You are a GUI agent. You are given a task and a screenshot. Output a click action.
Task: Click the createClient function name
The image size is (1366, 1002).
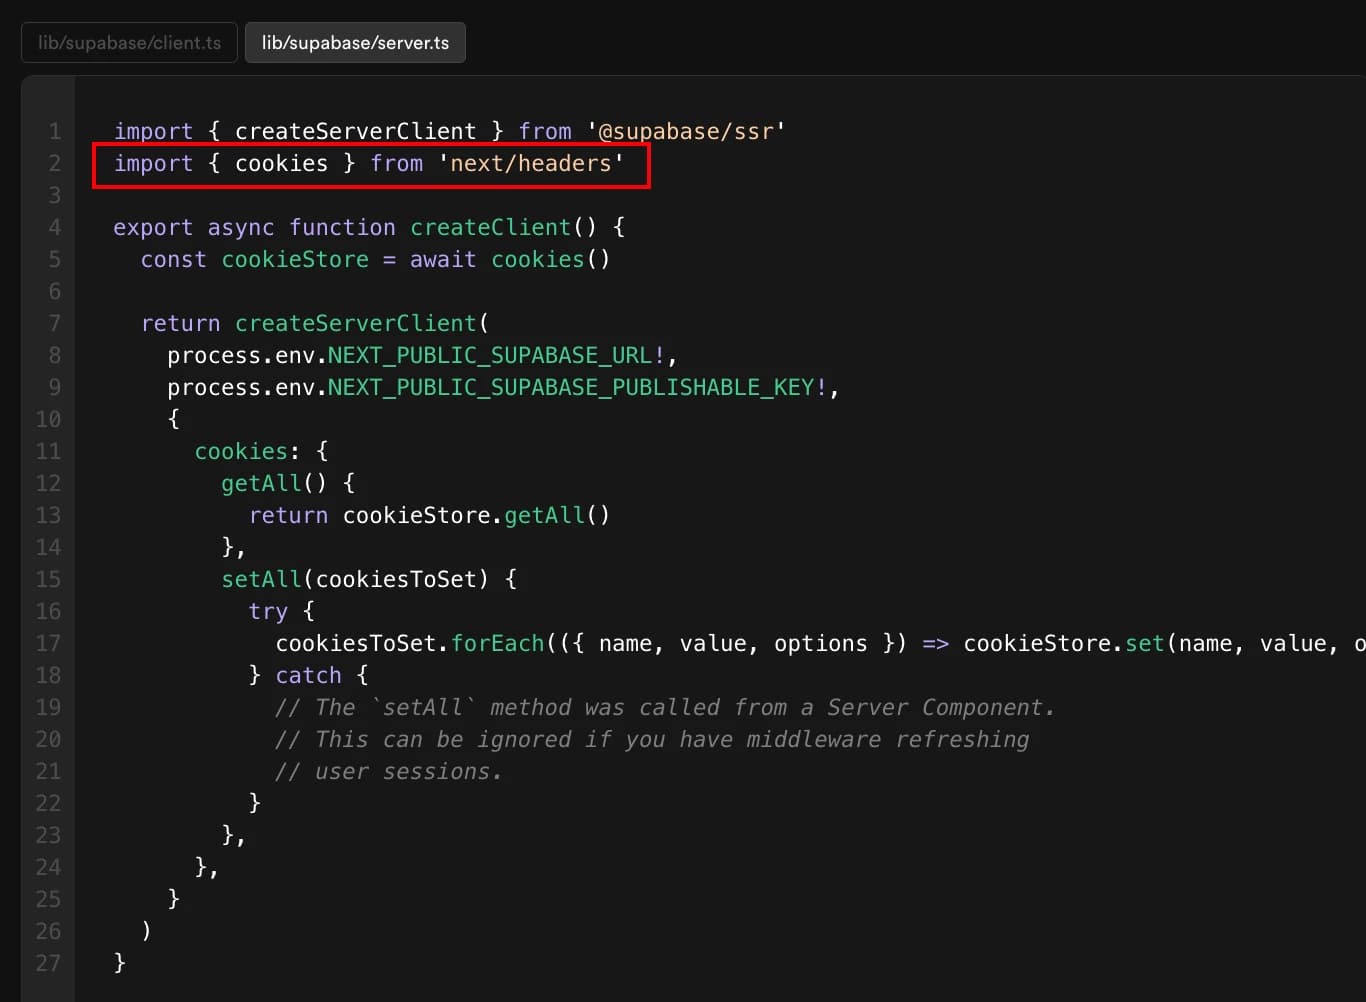click(x=490, y=227)
